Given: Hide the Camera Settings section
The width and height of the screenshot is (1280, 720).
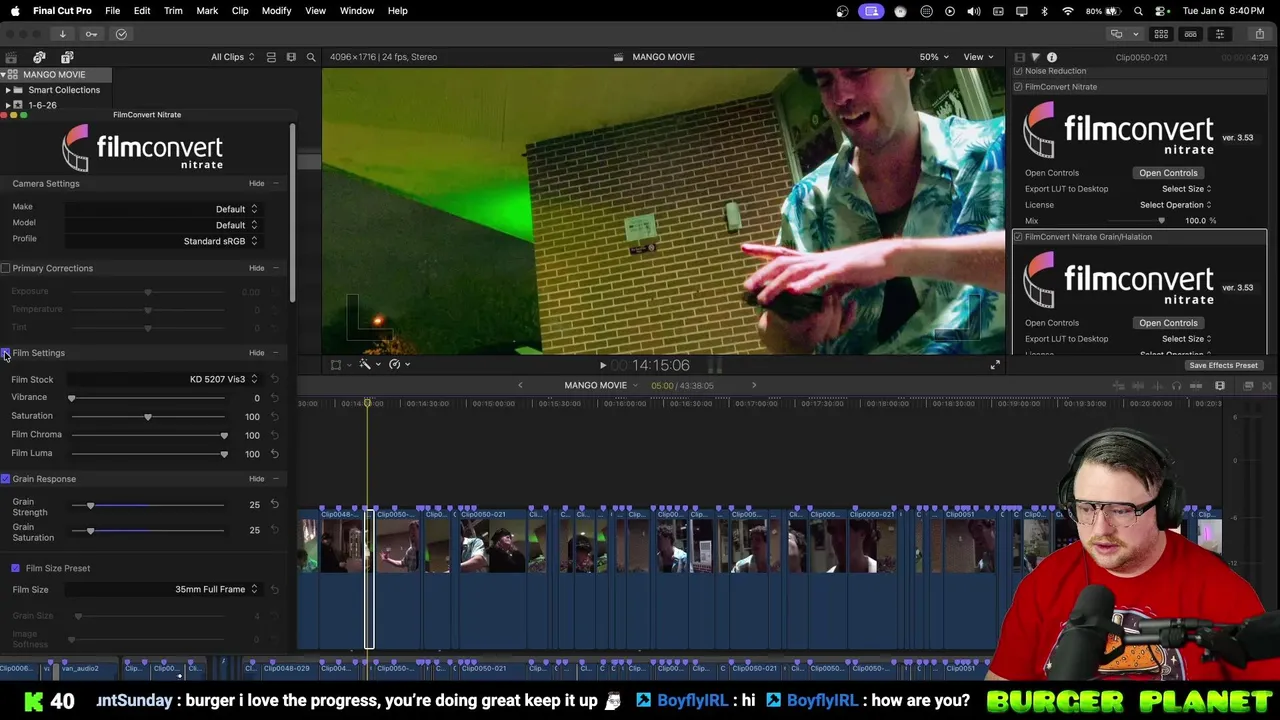Looking at the screenshot, I should point(257,184).
